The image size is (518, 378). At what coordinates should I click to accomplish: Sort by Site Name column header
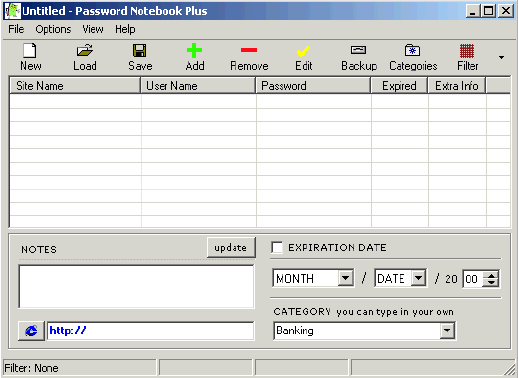[75, 86]
